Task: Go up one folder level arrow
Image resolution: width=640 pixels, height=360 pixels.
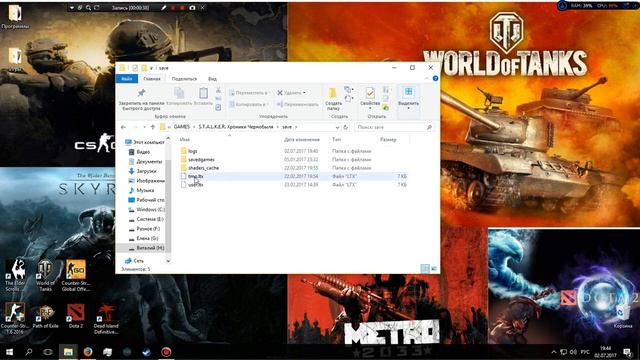Action: (153, 127)
